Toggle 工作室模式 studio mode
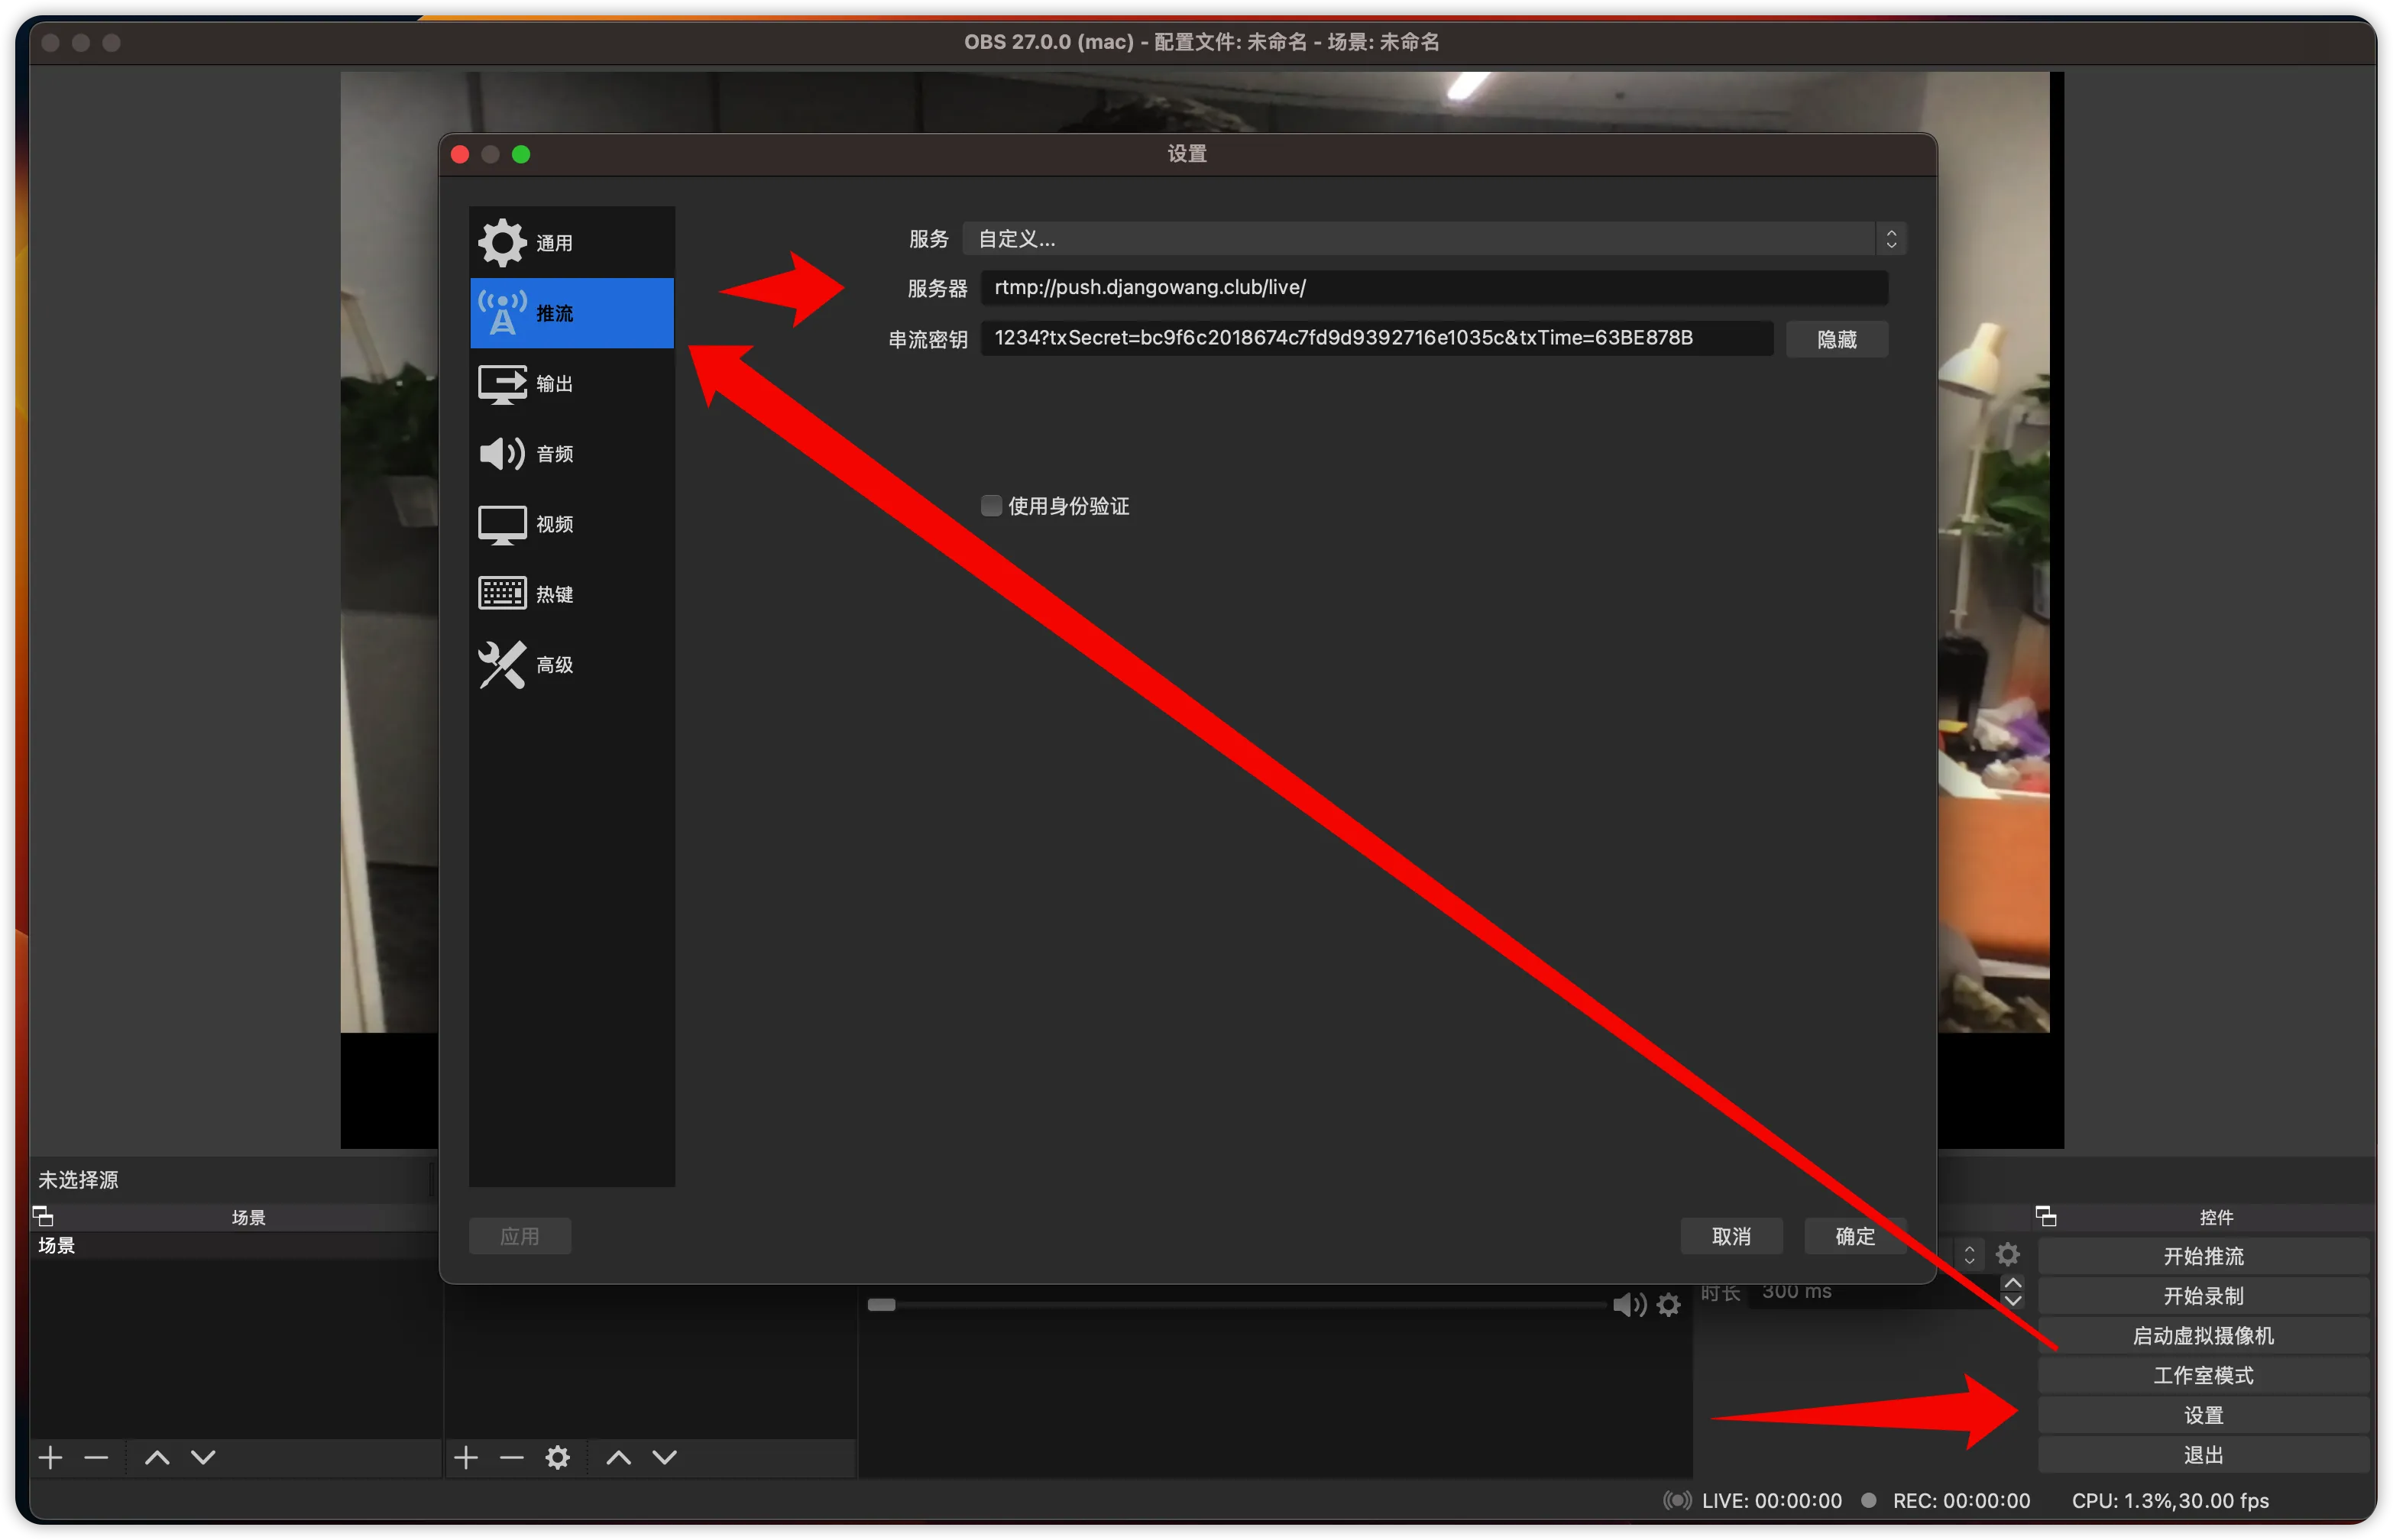2393x1540 pixels. point(2203,1376)
